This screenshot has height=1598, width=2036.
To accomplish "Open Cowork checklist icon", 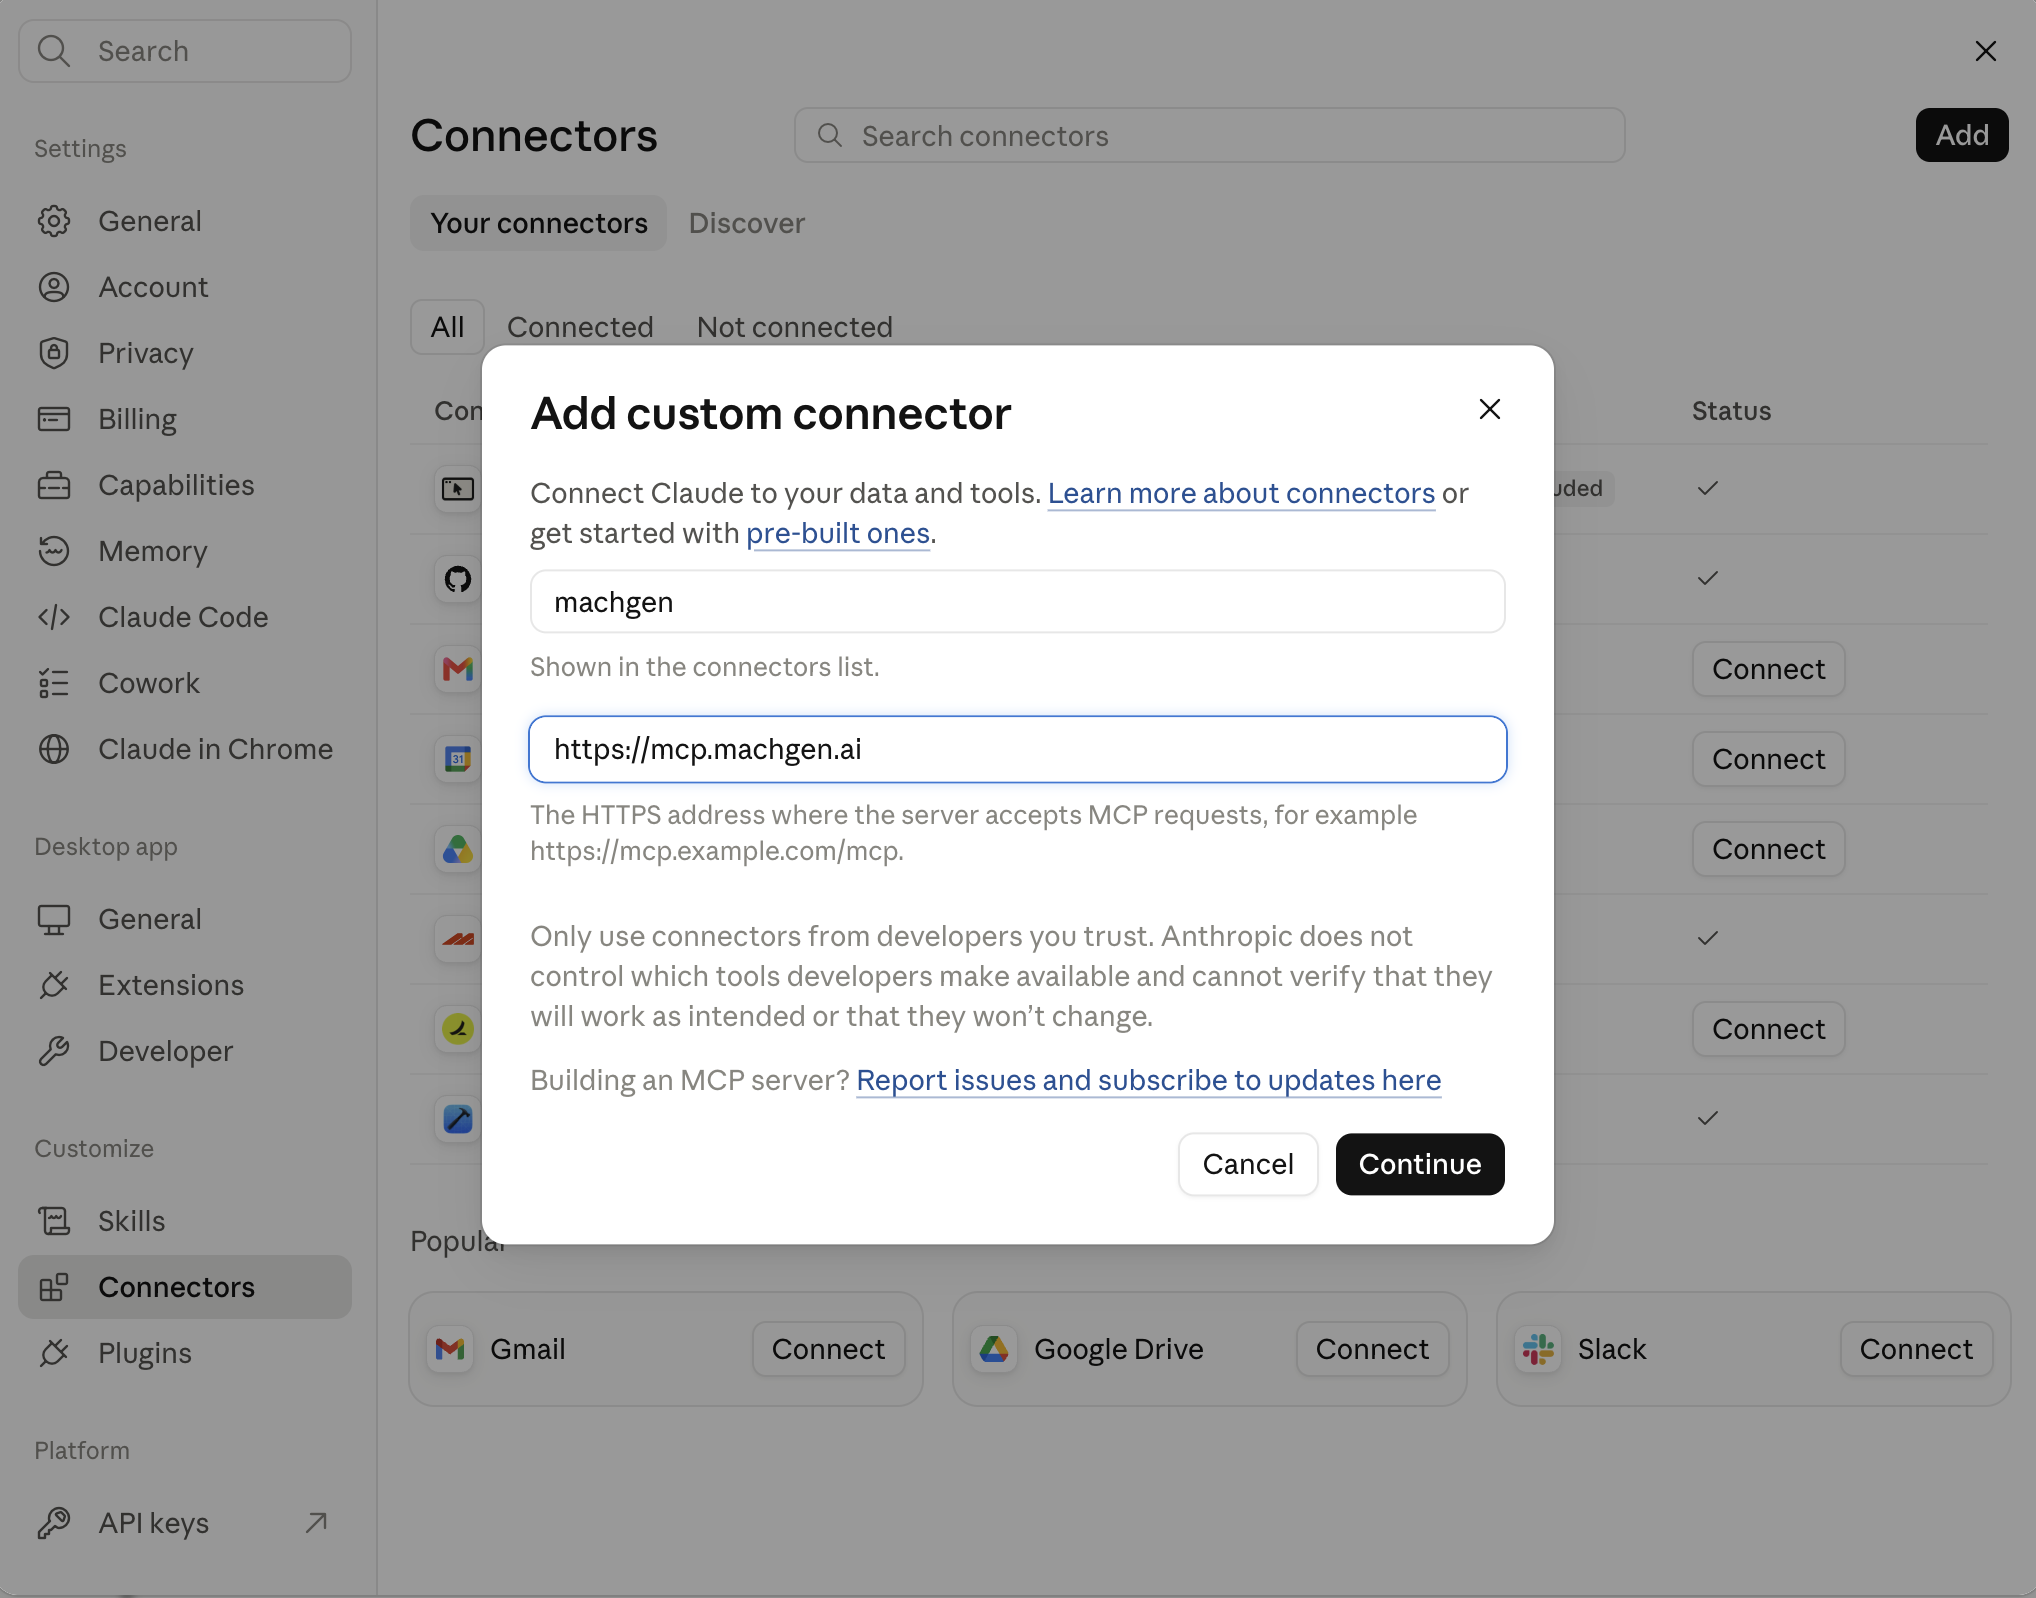I will pos(54,683).
